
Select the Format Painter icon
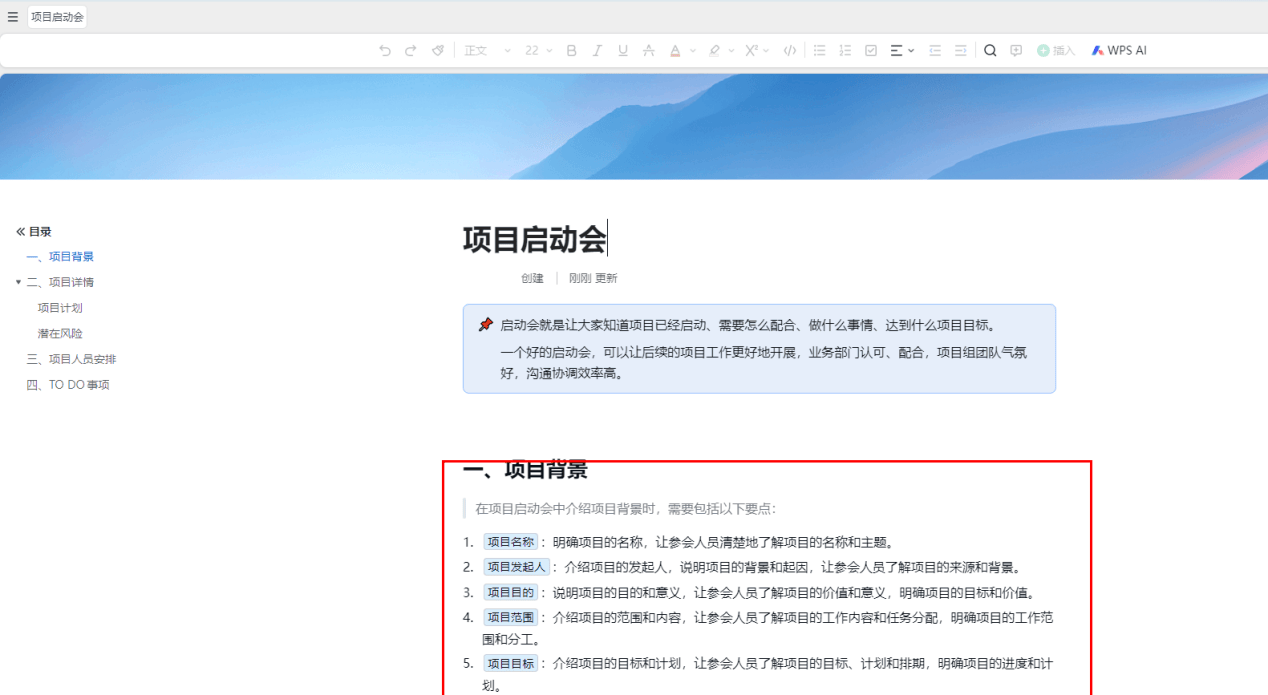437,50
